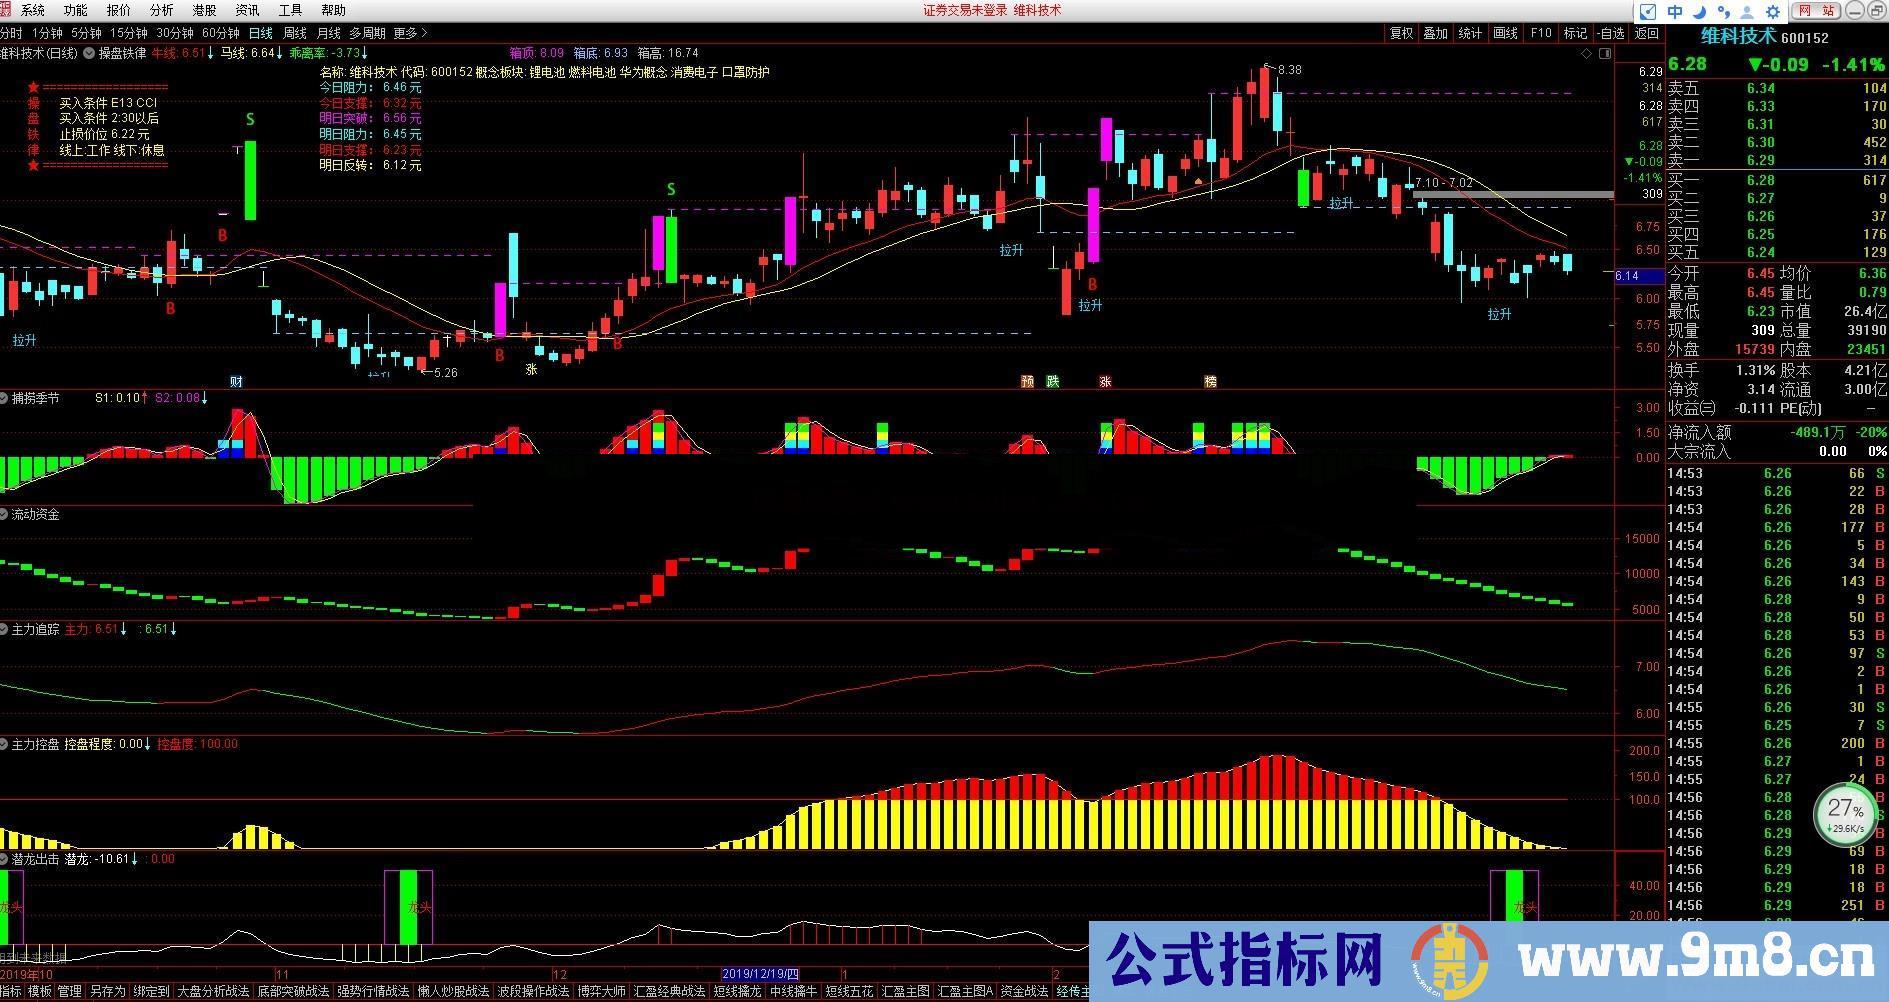Open the 报价 menu
1889x1002 pixels.
(x=118, y=10)
